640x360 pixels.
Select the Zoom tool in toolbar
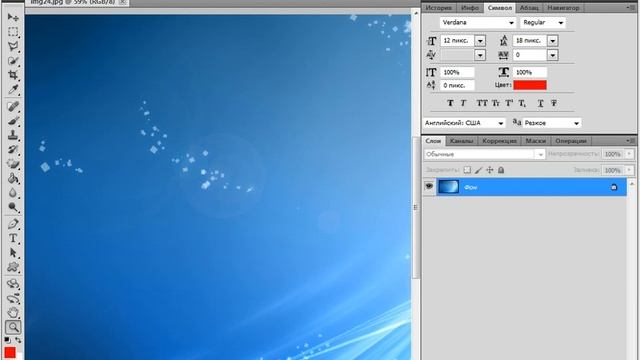[13, 327]
